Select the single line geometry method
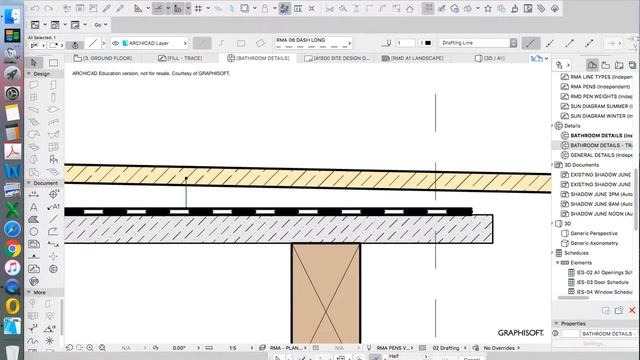 pyautogui.click(x=202, y=43)
